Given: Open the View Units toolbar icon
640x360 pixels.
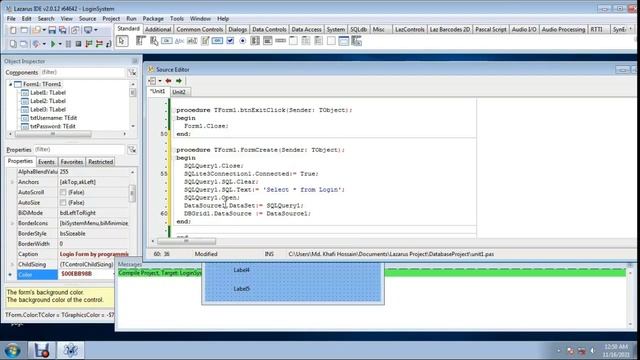Looking at the screenshot, I should click(13, 44).
